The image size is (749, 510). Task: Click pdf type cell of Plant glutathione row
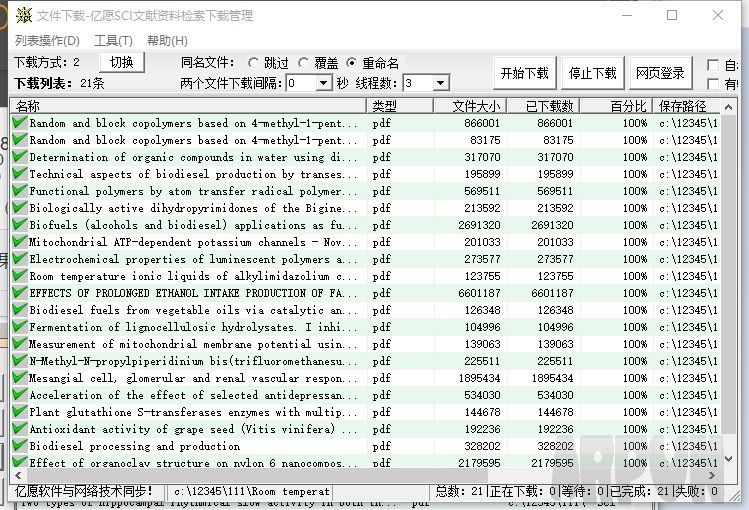coord(382,412)
